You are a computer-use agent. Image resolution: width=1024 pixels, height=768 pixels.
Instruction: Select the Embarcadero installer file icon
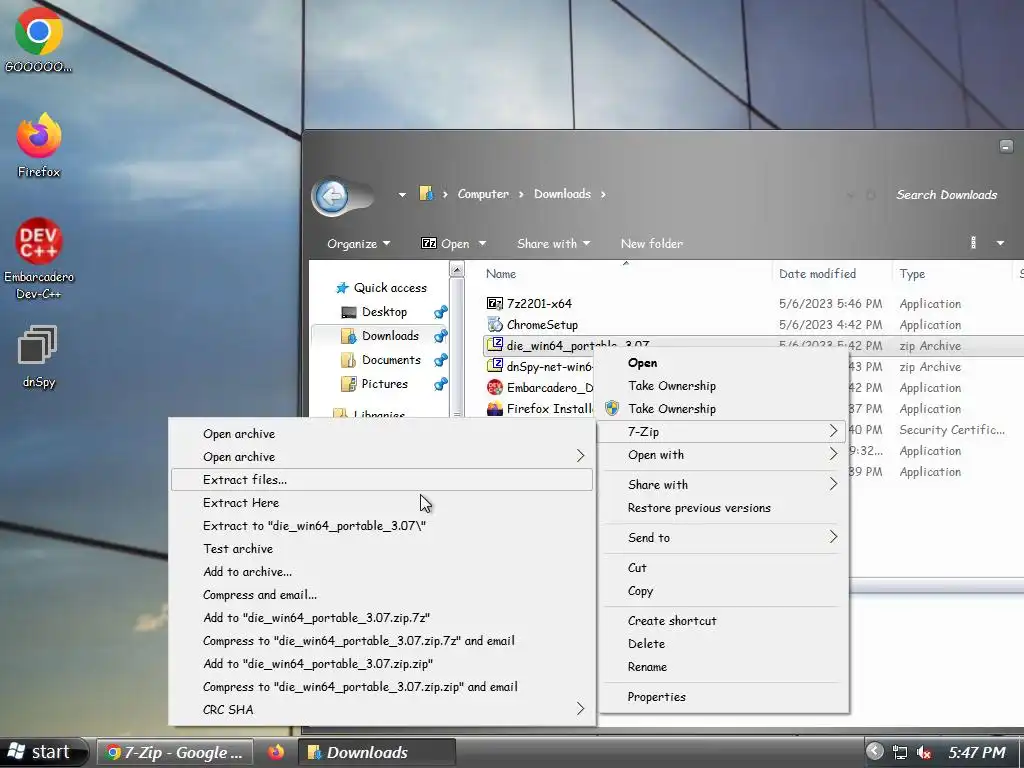point(494,387)
